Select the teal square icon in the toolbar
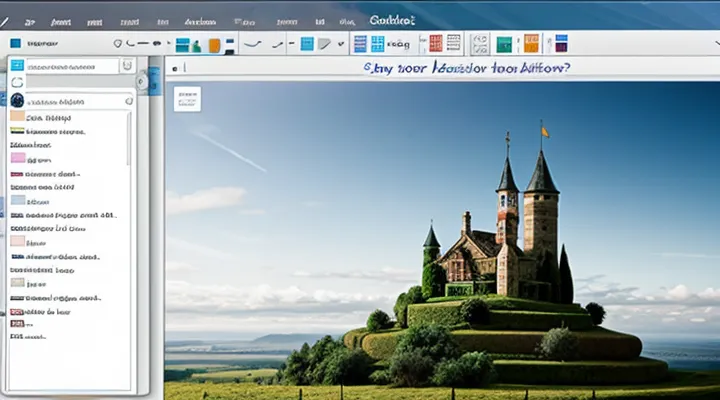This screenshot has width=720, height=400. 504,44
